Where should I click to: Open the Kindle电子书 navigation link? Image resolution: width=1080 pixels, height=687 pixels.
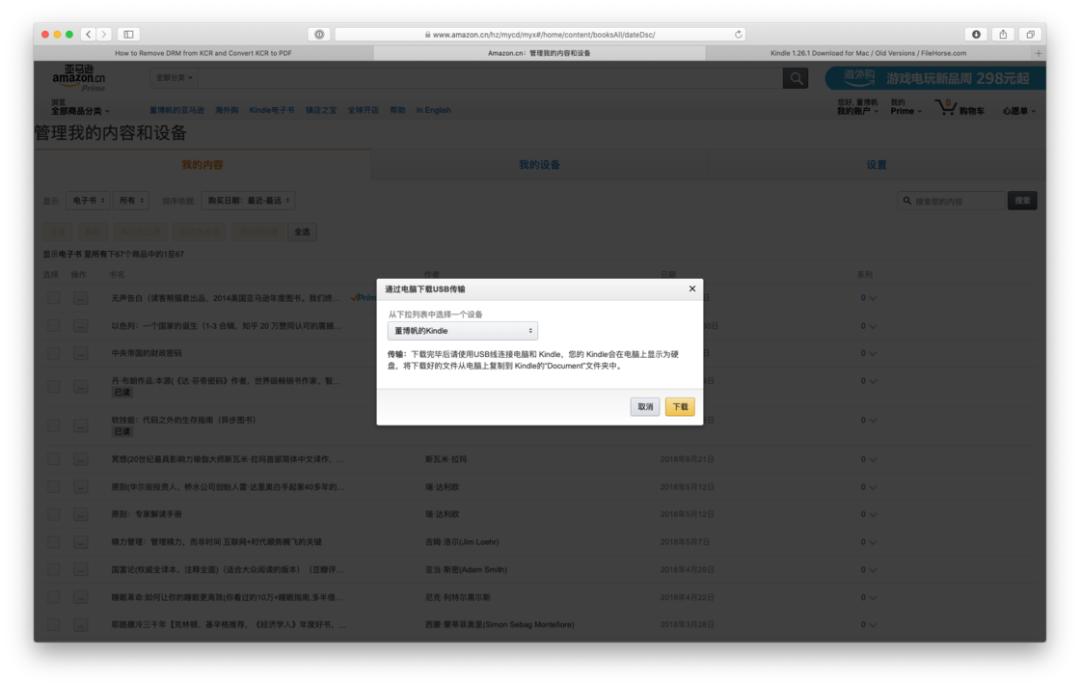click(x=271, y=110)
